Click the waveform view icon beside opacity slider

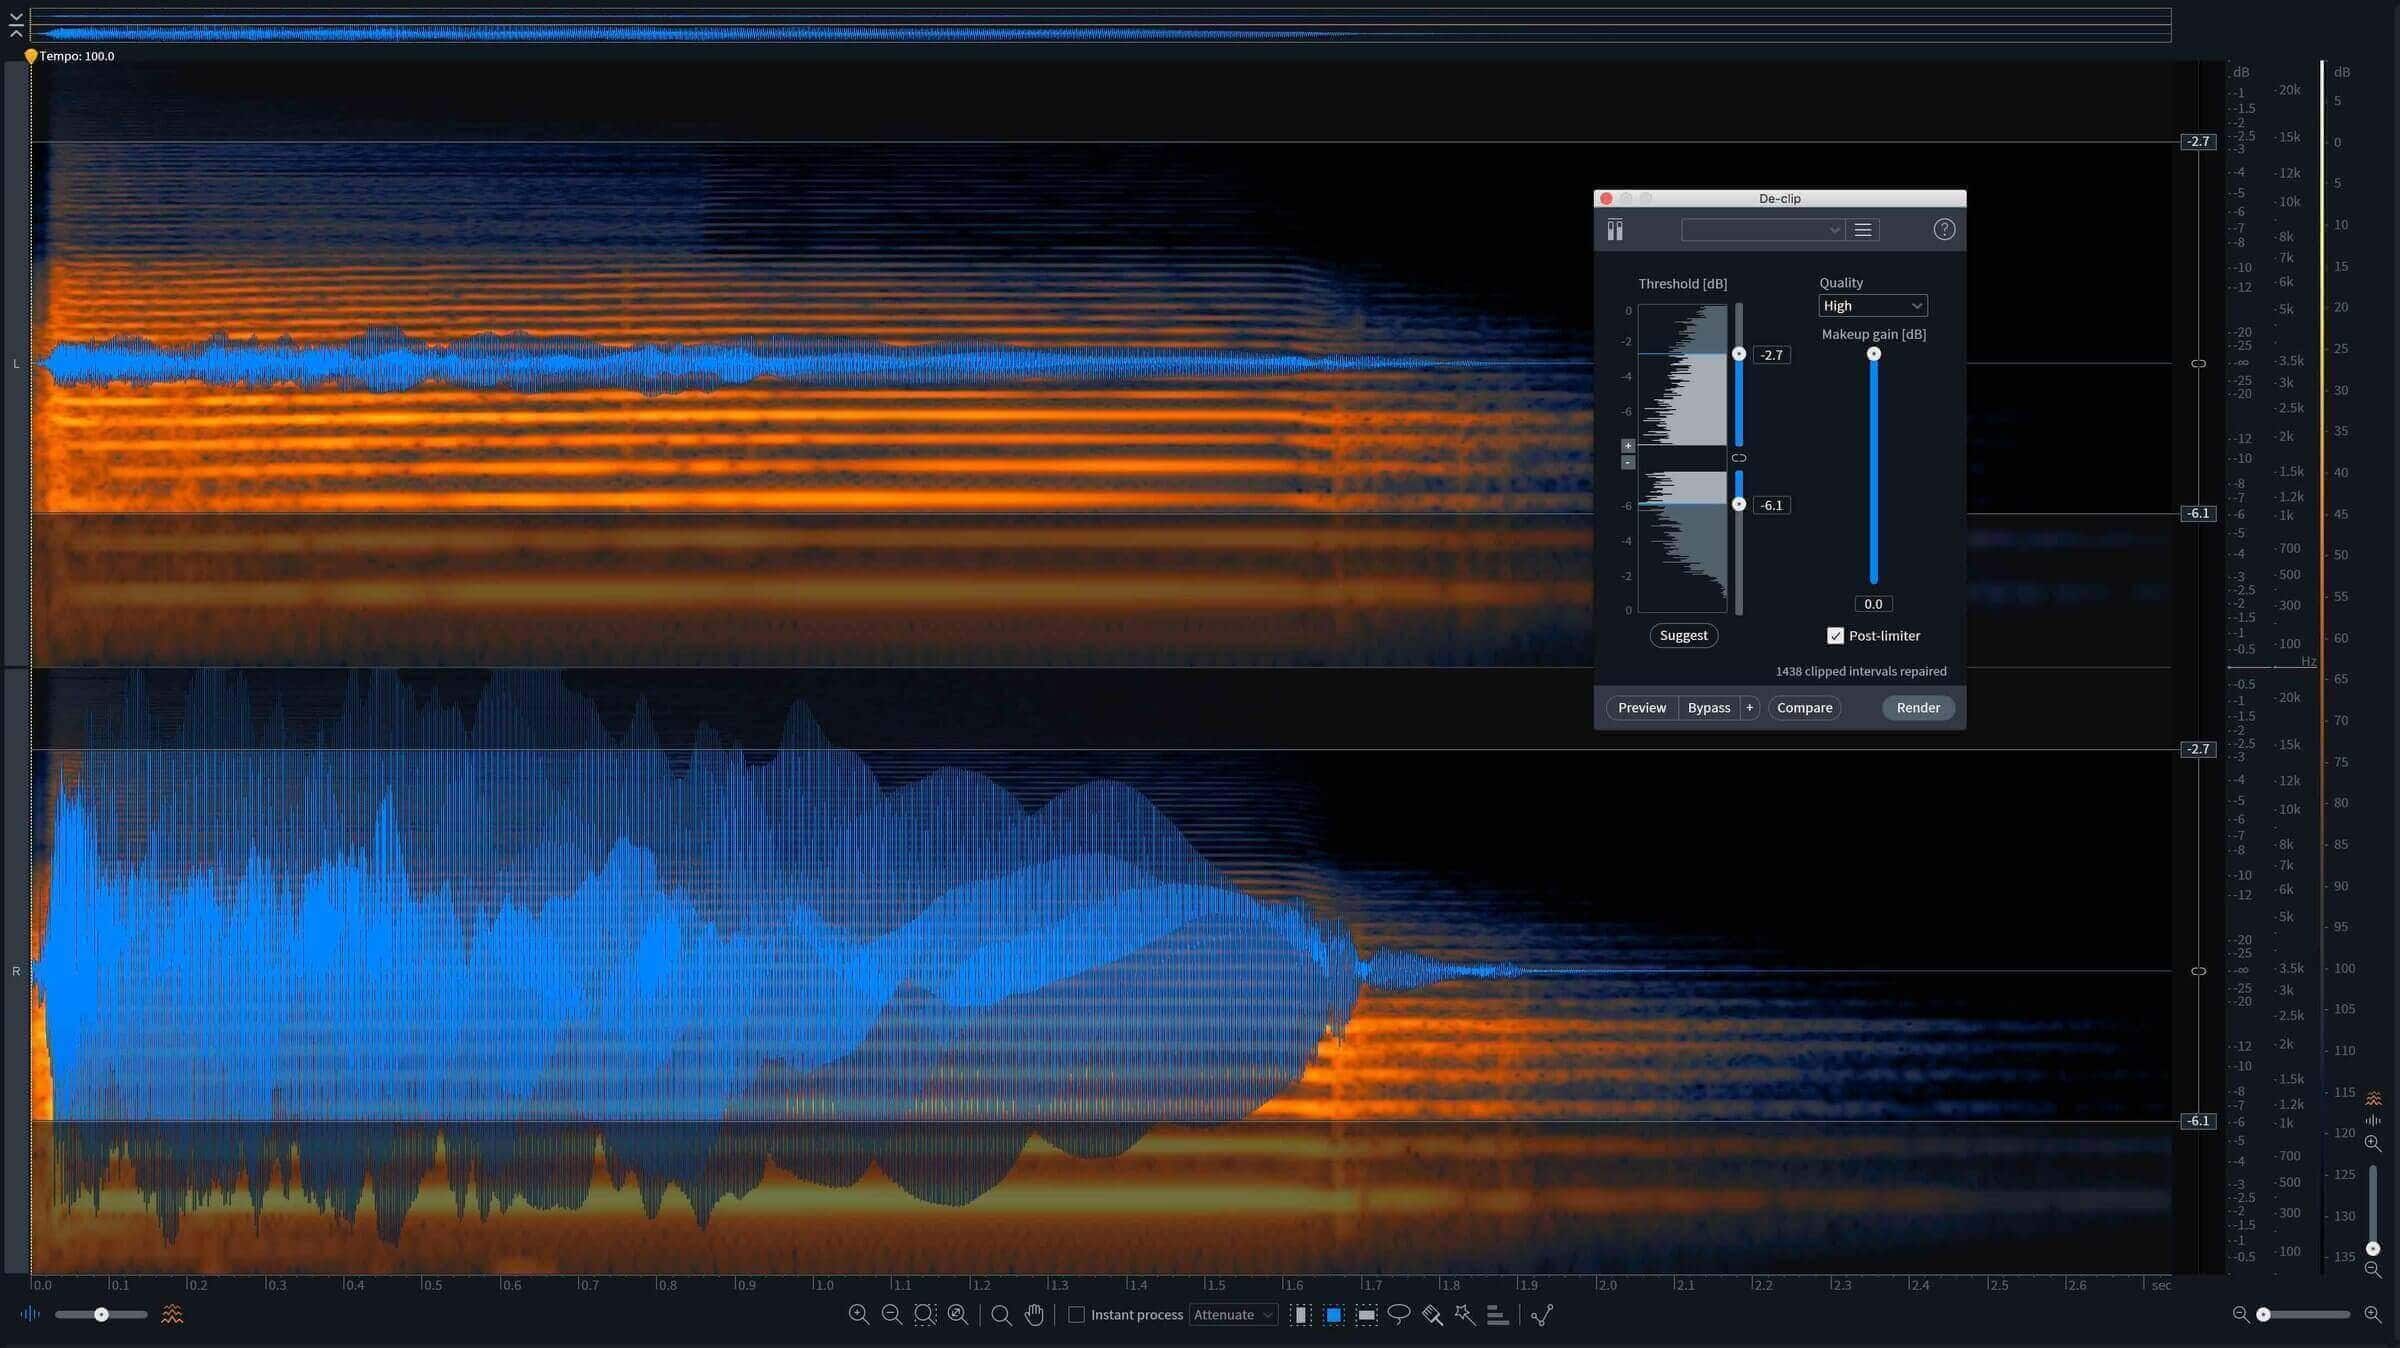click(30, 1314)
